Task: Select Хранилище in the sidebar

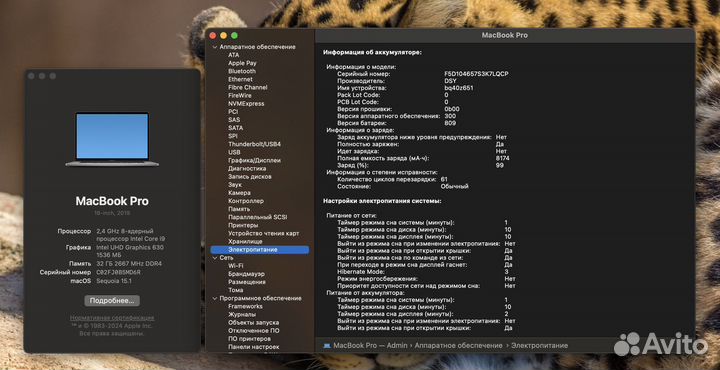Action: [245, 241]
